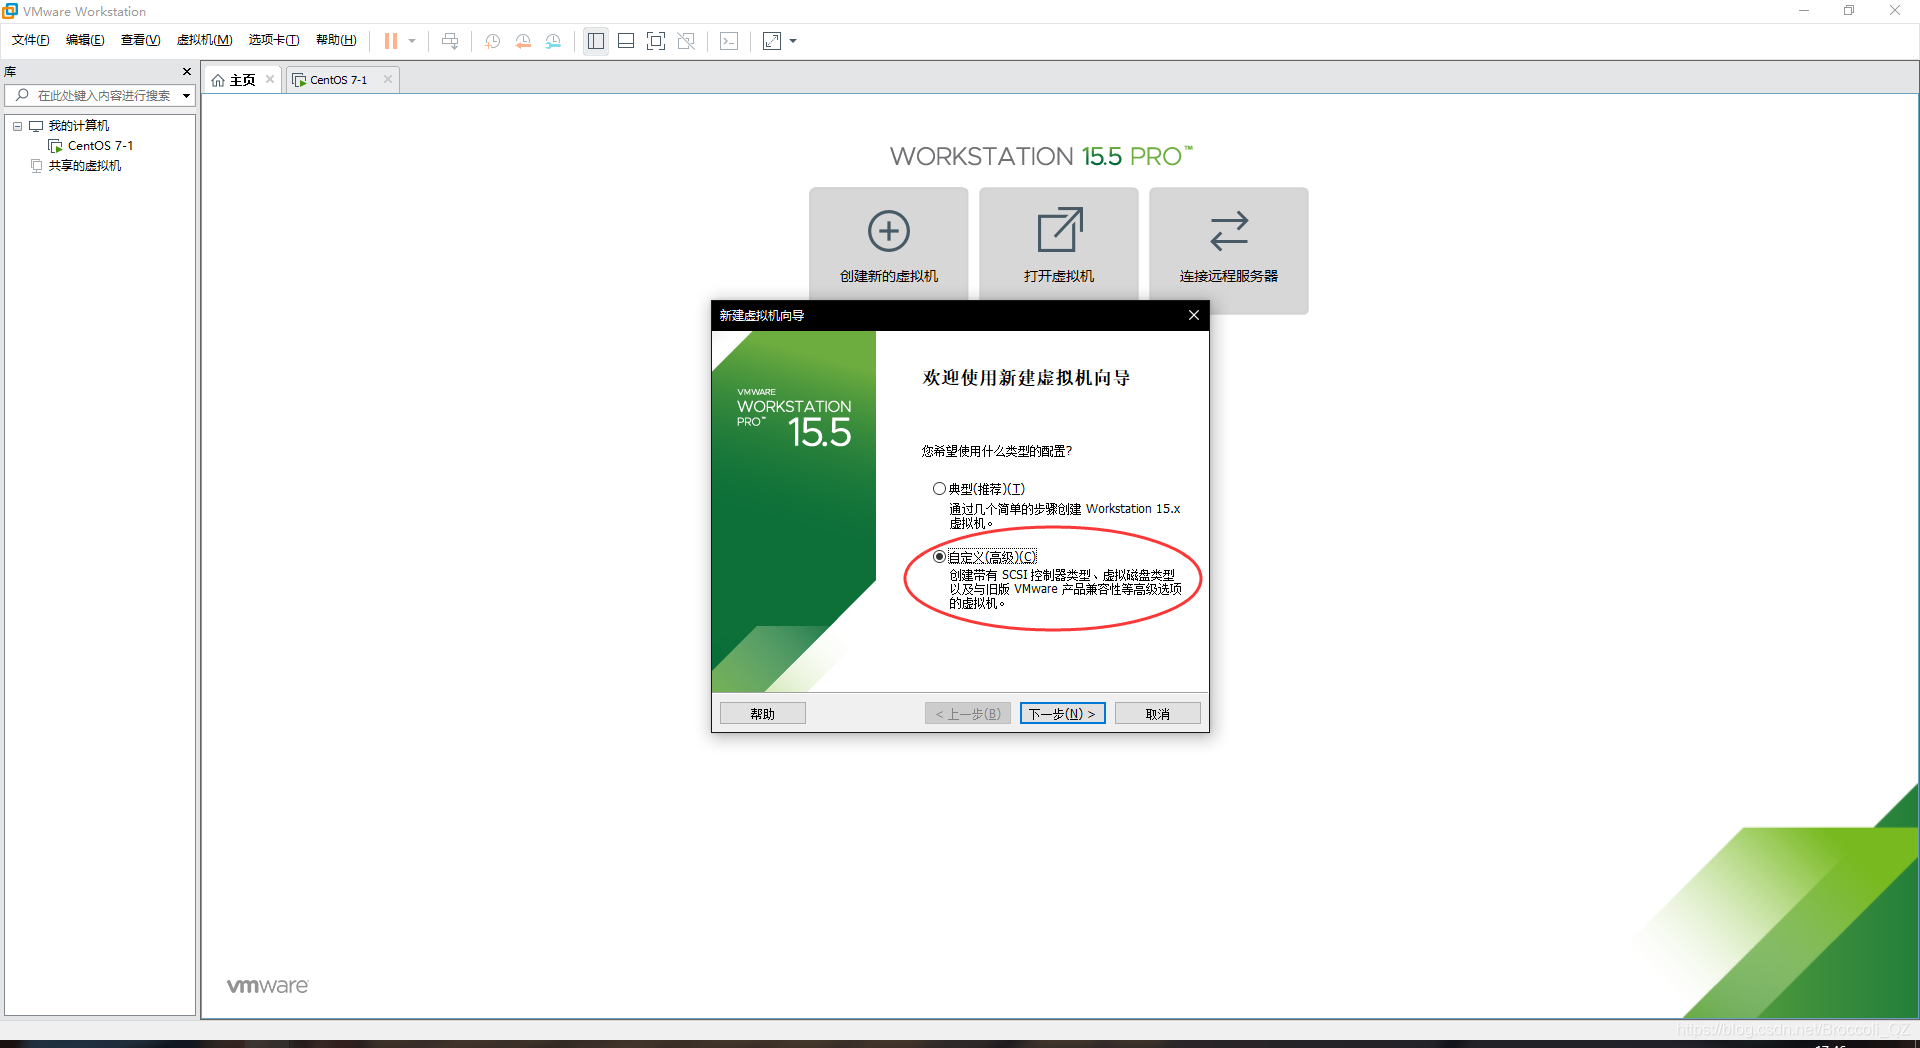Open the library search filter dropdown
This screenshot has width=1920, height=1048.
pyautogui.click(x=186, y=96)
